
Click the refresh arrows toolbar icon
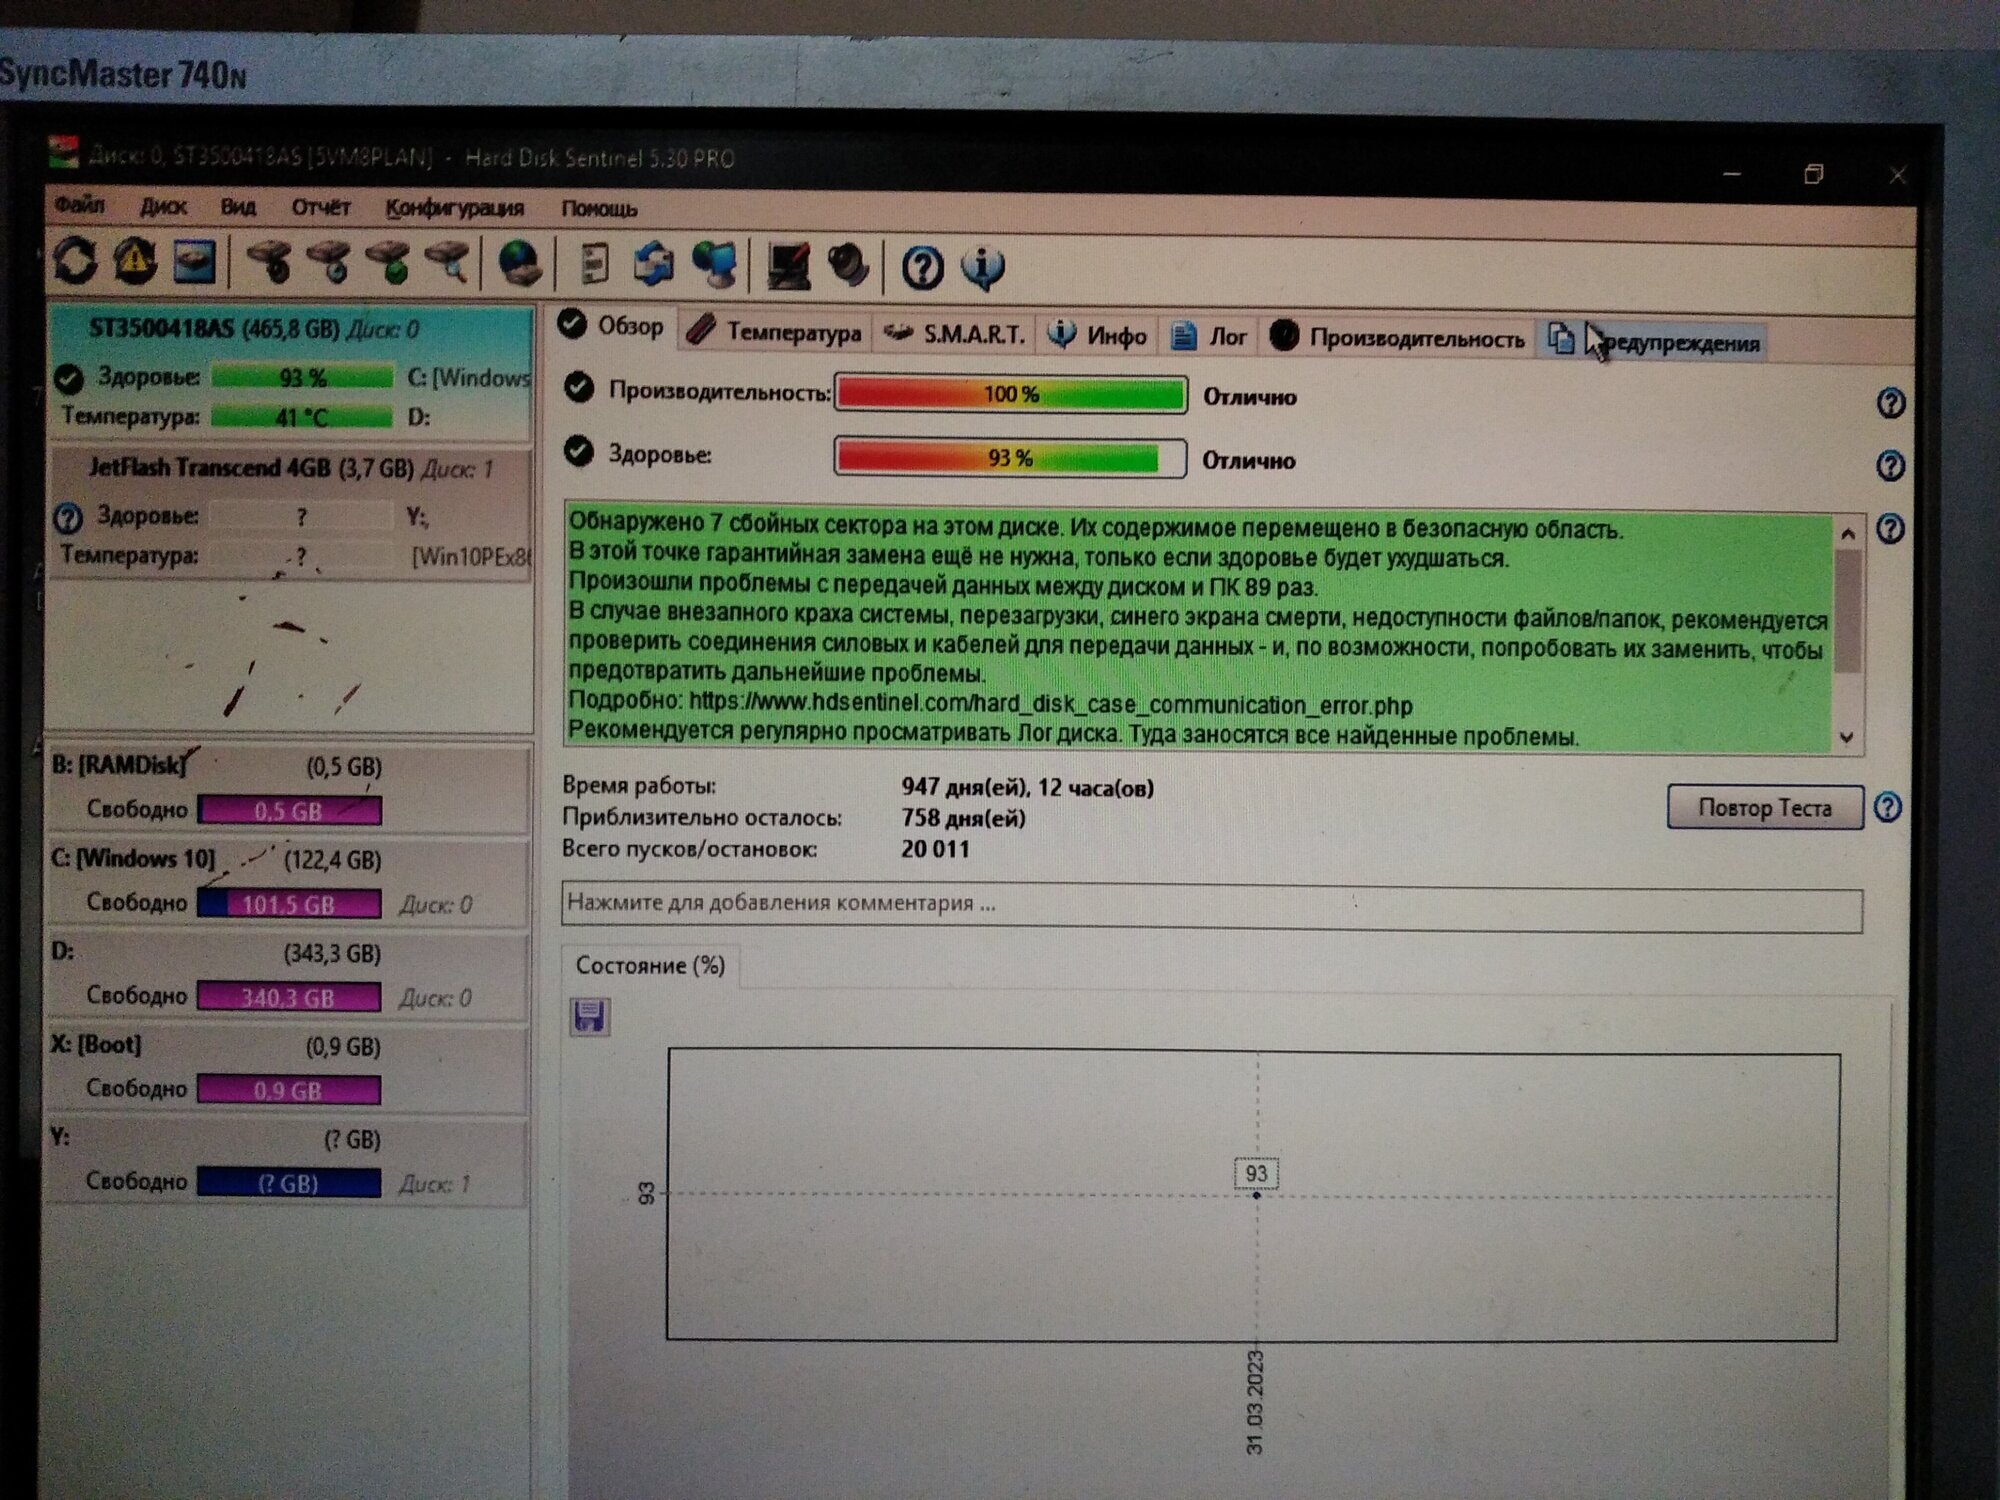(77, 260)
